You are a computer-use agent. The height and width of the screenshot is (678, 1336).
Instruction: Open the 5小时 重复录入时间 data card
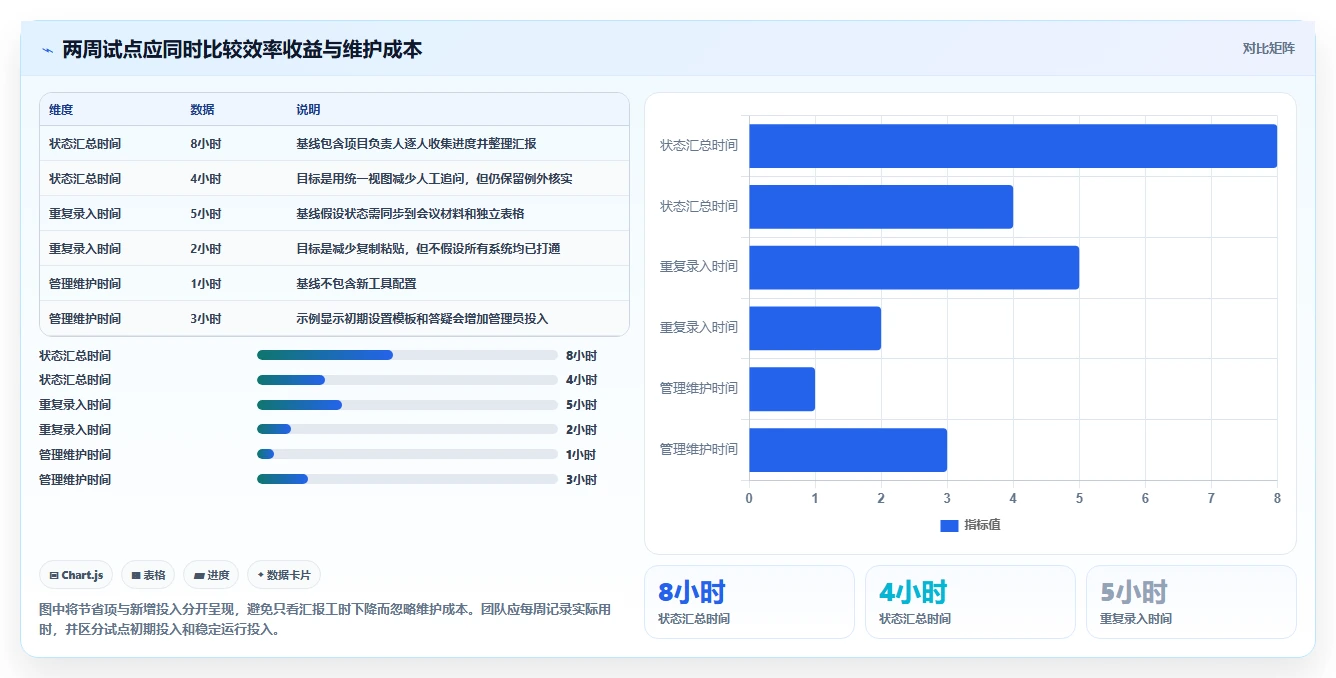[1191, 602]
